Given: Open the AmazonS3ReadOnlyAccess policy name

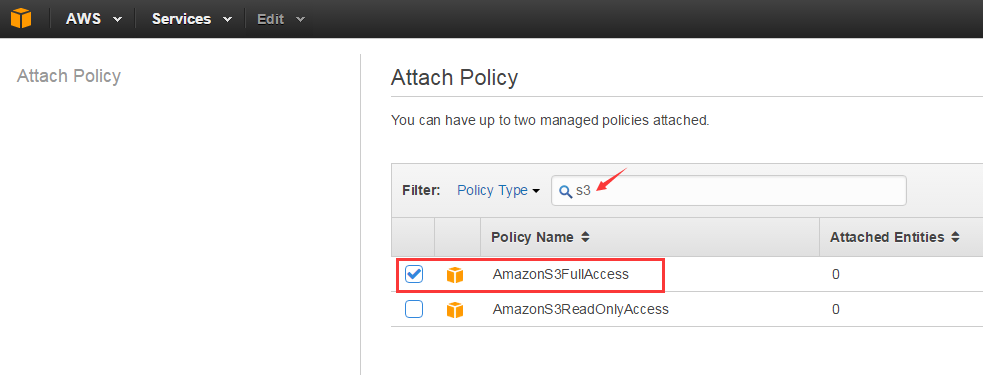Looking at the screenshot, I should (581, 309).
